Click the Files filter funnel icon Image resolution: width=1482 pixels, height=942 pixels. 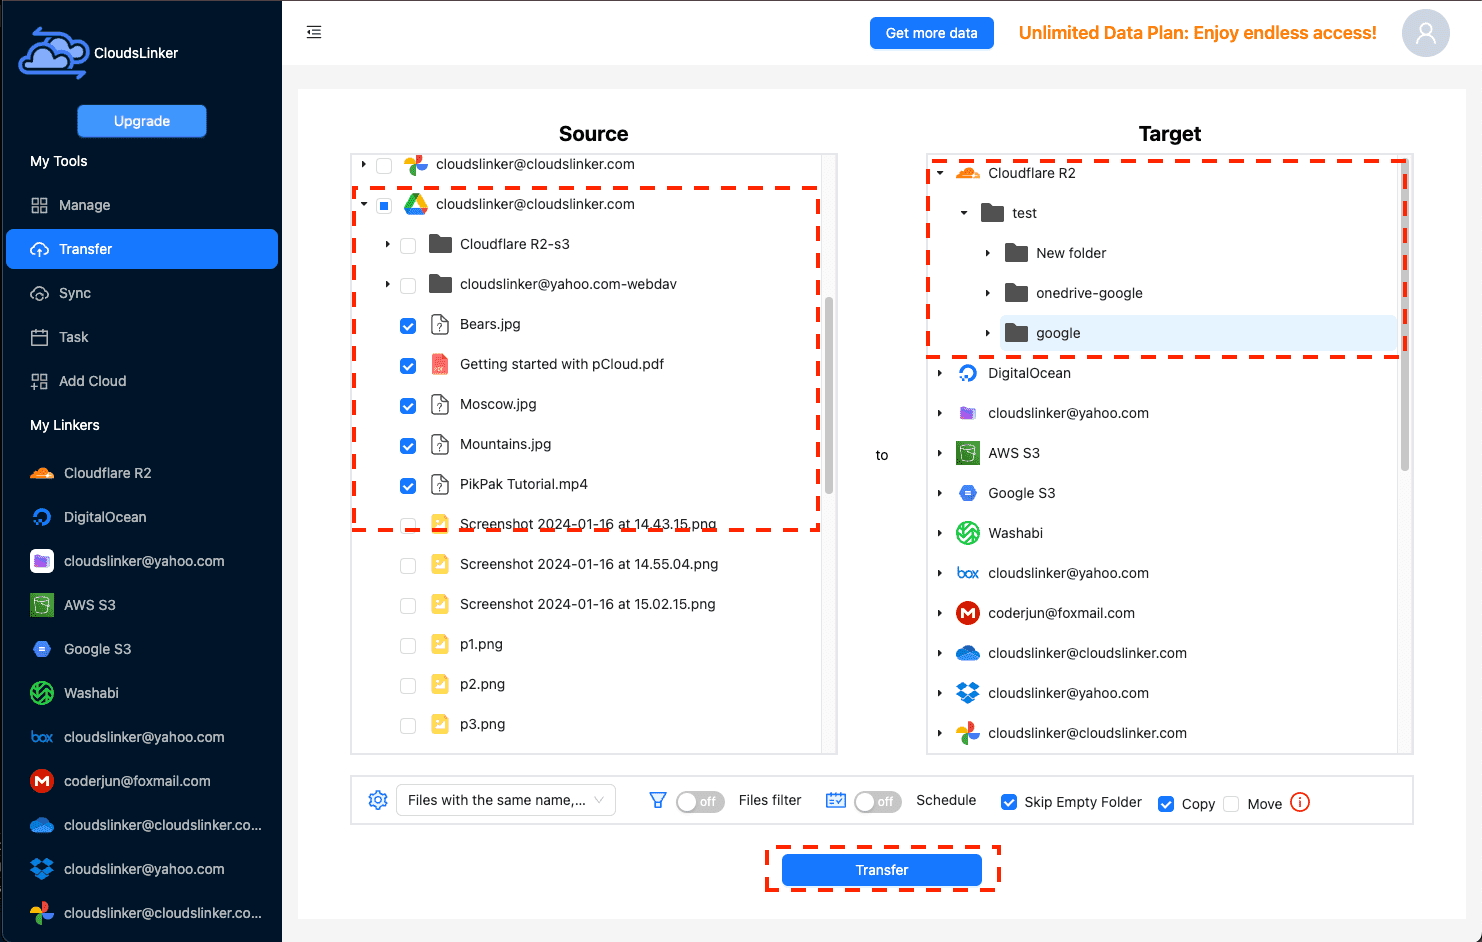(658, 800)
